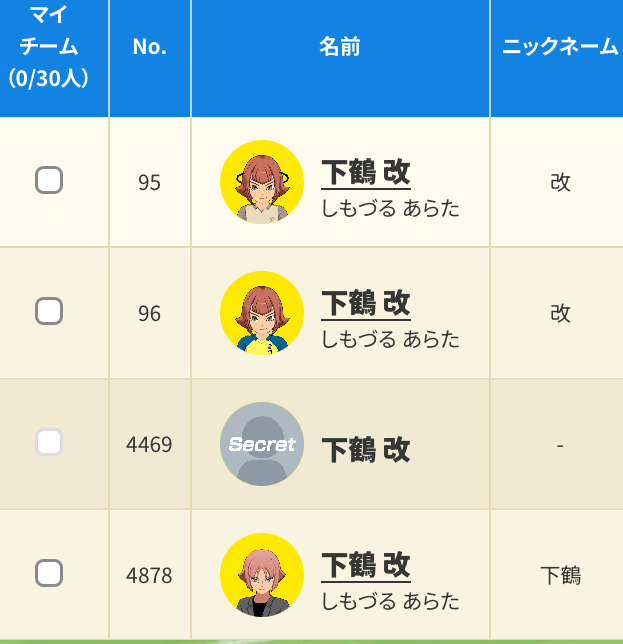623x644 pixels.
Task: Click the ニックネーム column header
Action: 559,47
